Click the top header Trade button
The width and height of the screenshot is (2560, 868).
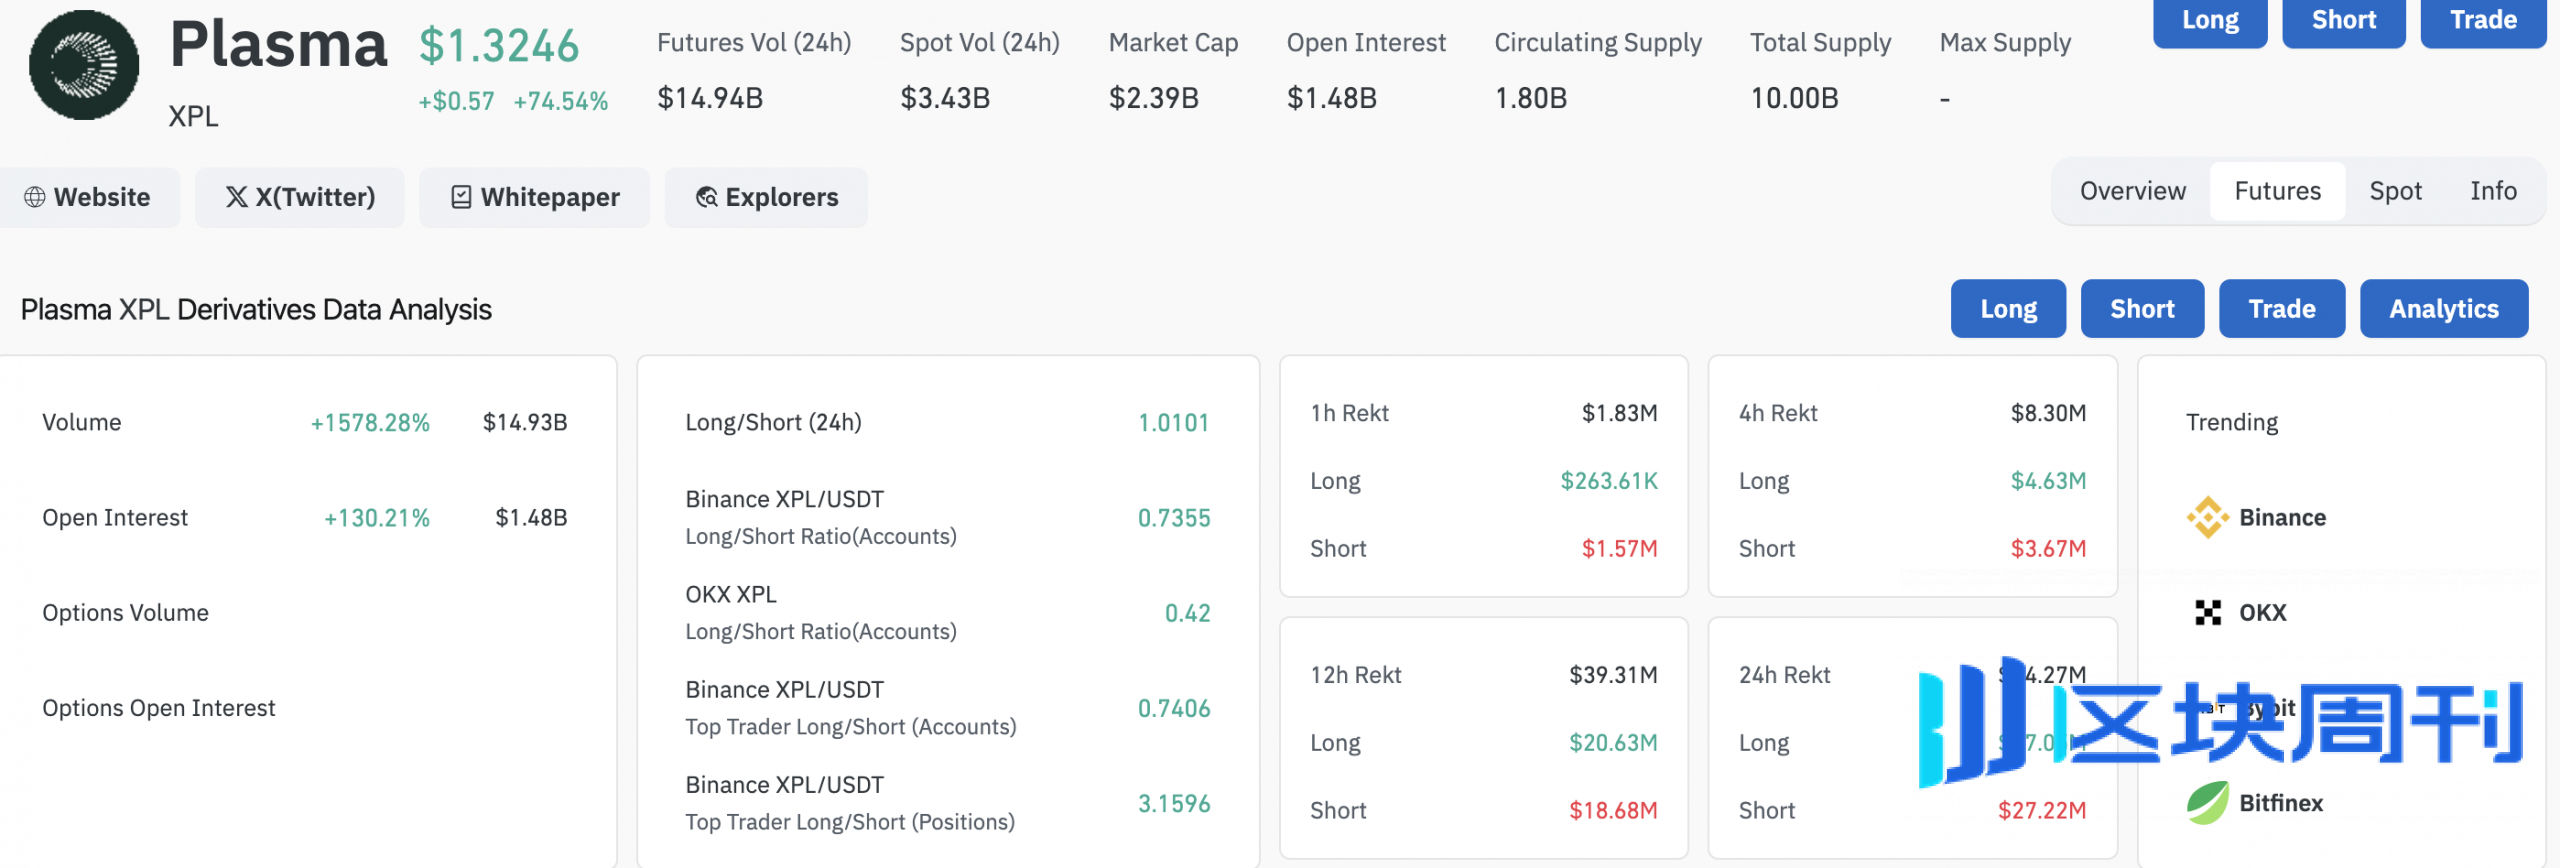2483,20
